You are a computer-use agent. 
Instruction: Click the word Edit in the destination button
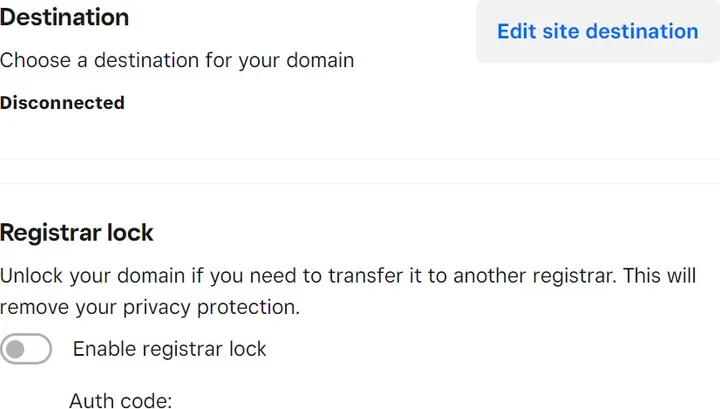[x=517, y=31]
